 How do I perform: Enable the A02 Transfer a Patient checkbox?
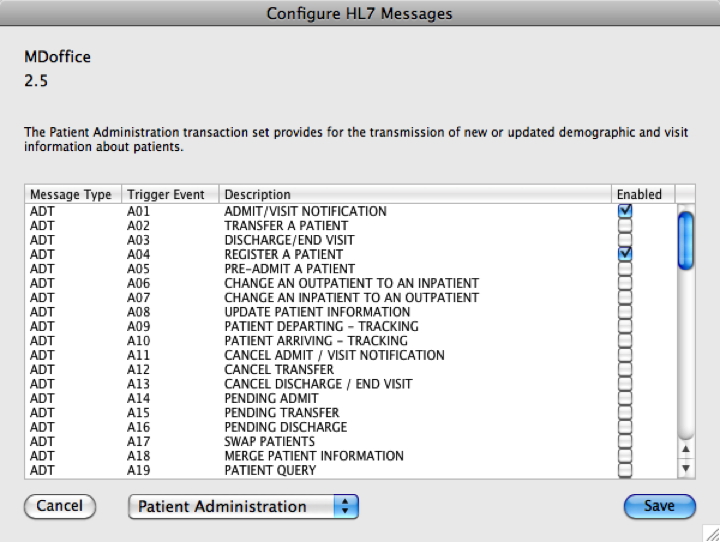click(x=625, y=226)
